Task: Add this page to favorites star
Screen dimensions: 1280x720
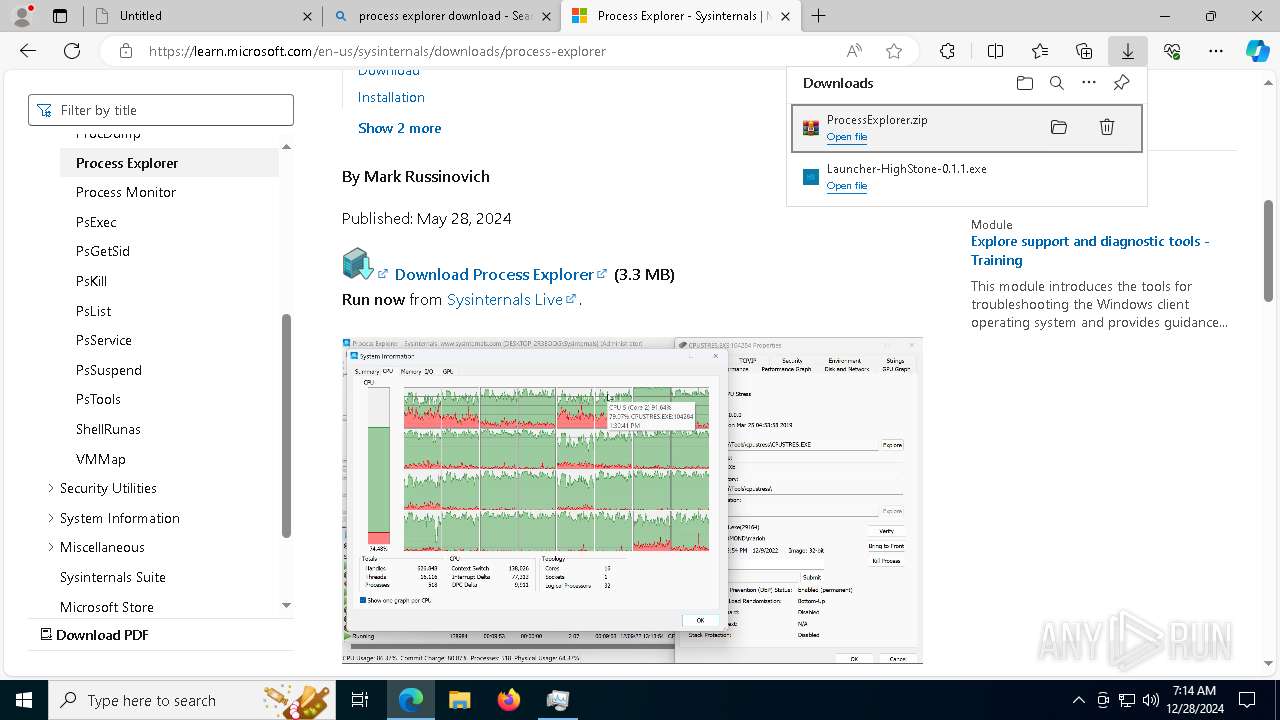Action: point(894,51)
